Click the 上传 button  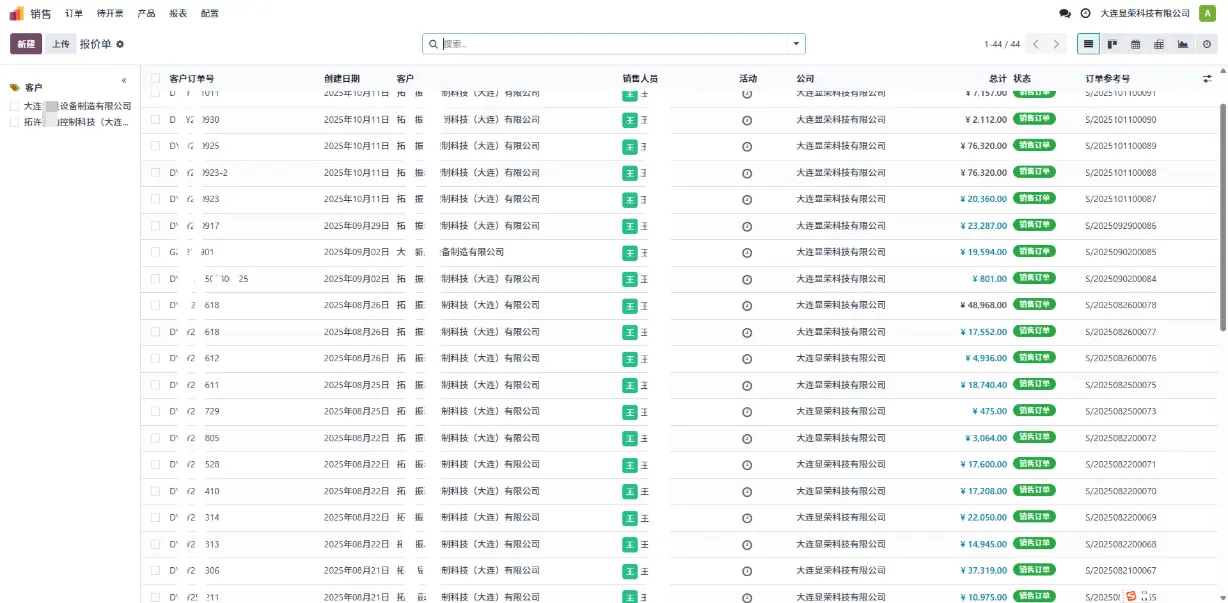click(60, 44)
